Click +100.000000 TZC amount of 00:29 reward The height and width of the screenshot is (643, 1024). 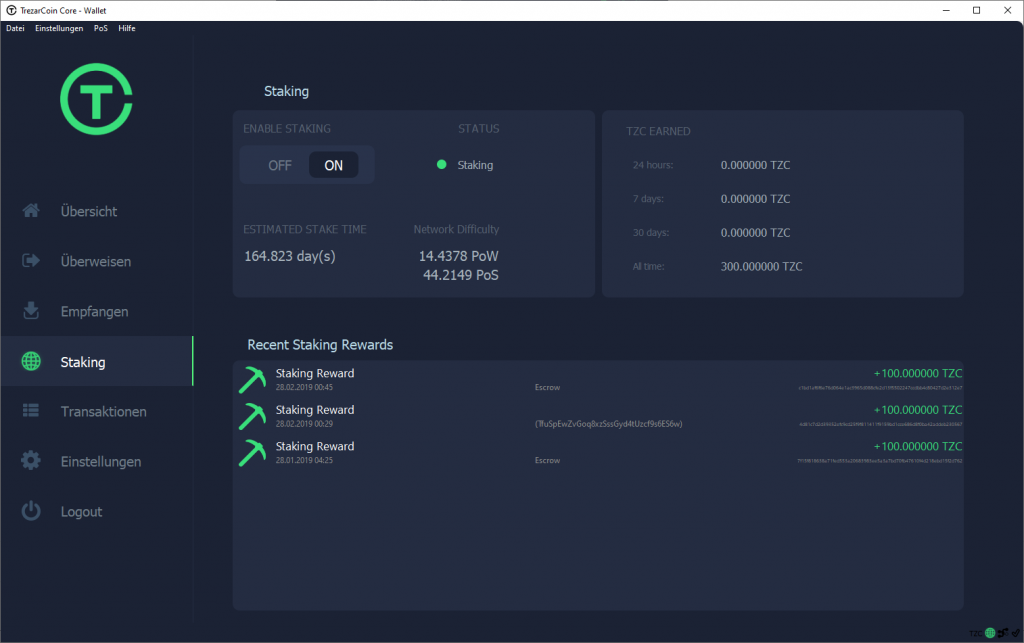point(918,410)
